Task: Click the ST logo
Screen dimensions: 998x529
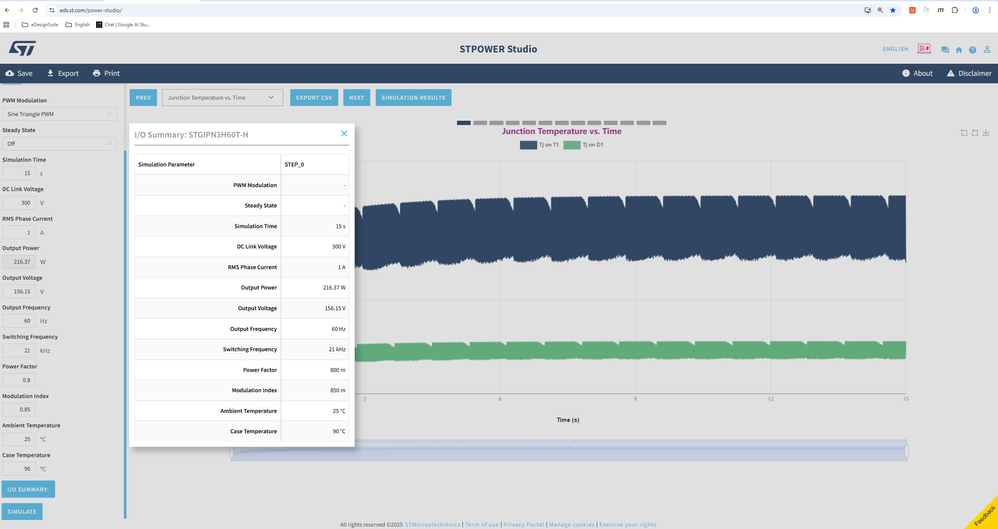Action: point(23,49)
